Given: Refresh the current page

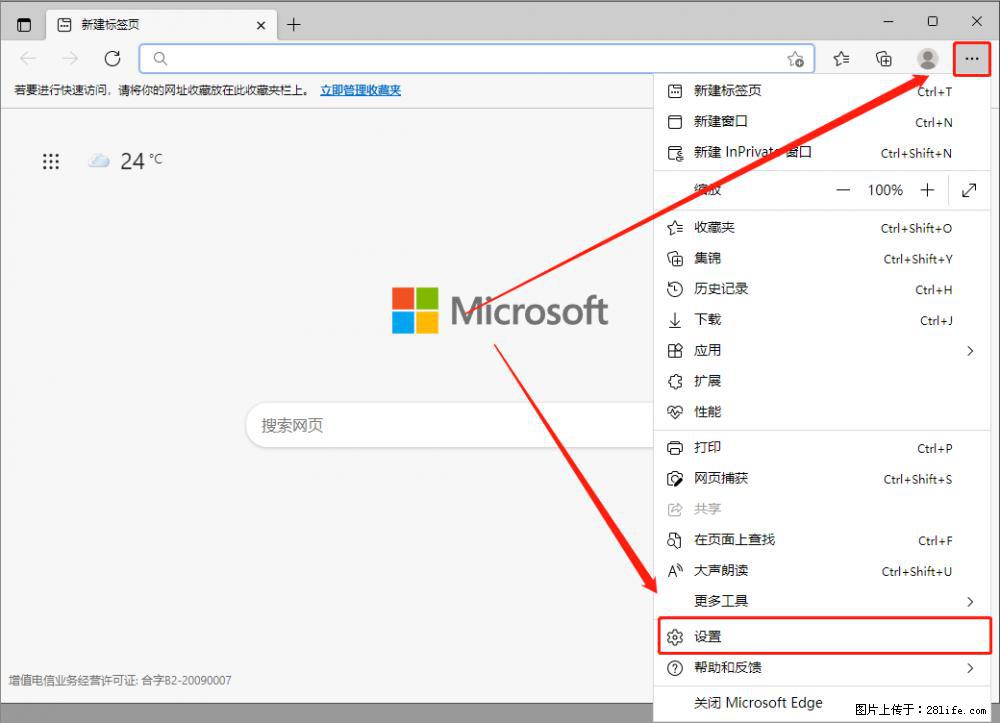Looking at the screenshot, I should click(112, 58).
